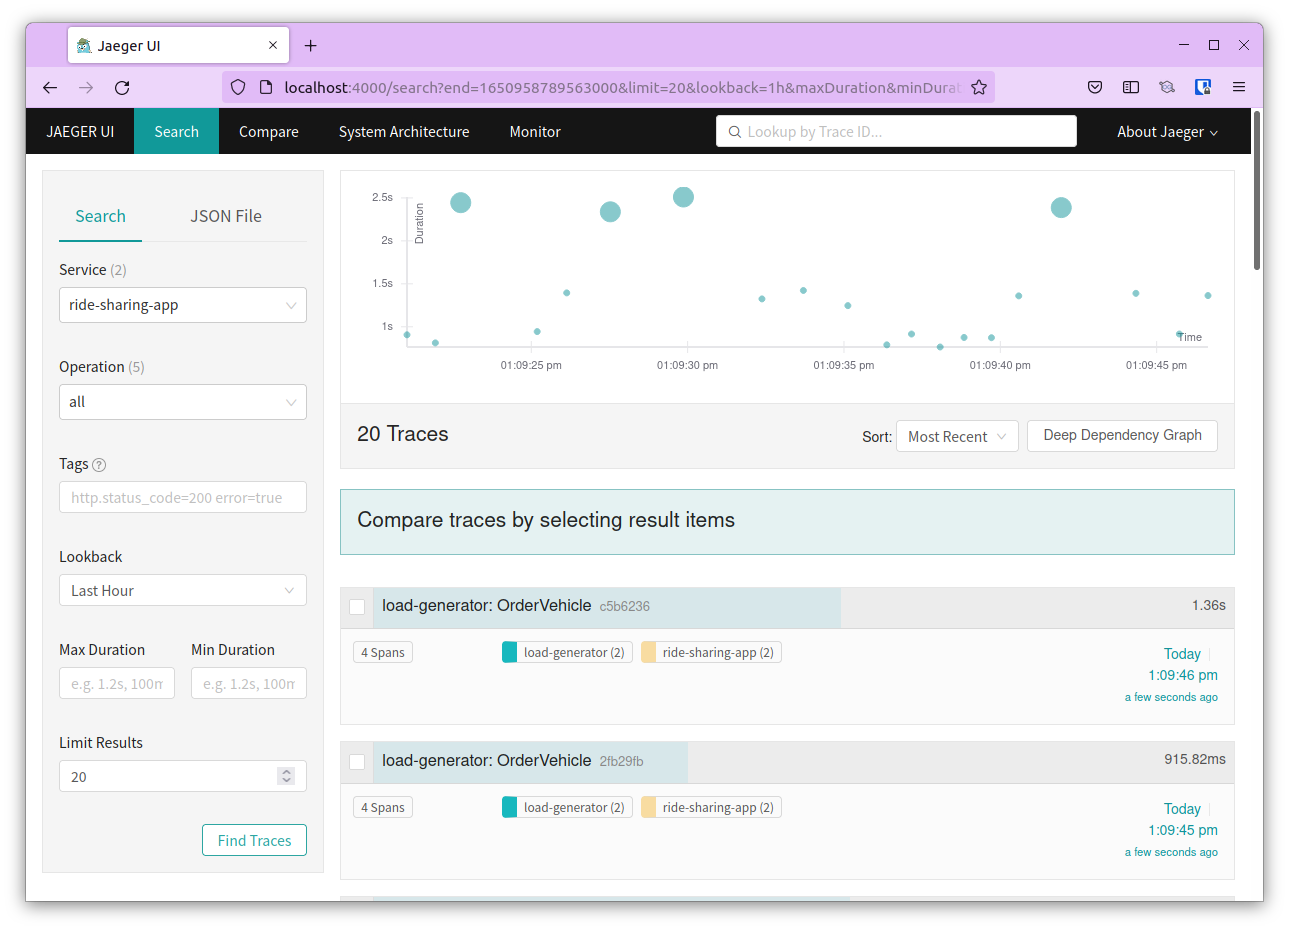Expand the About Jaeger menu
Image resolution: width=1289 pixels, height=930 pixels.
pyautogui.click(x=1167, y=132)
